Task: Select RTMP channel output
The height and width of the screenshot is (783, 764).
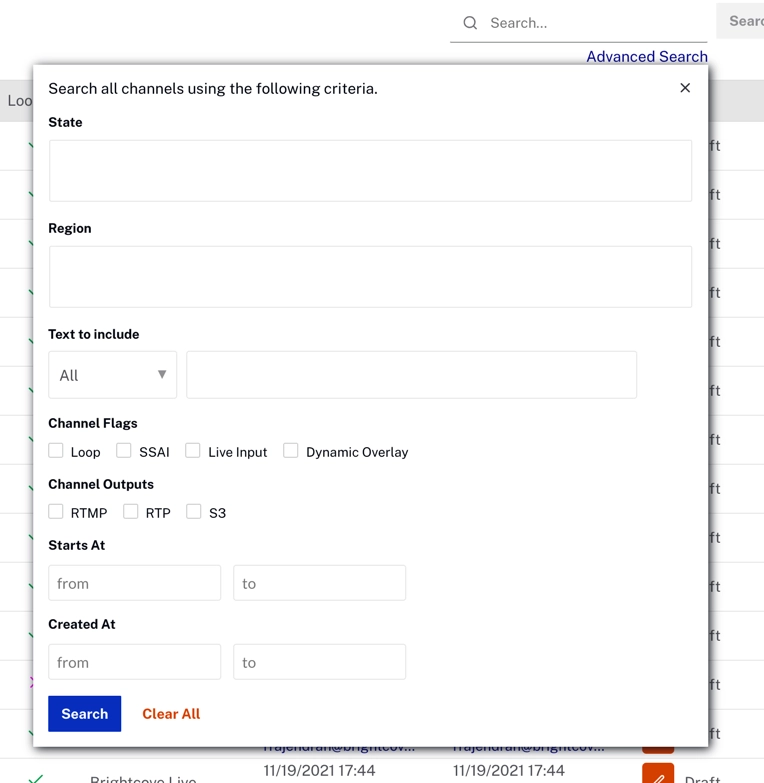Action: point(56,512)
